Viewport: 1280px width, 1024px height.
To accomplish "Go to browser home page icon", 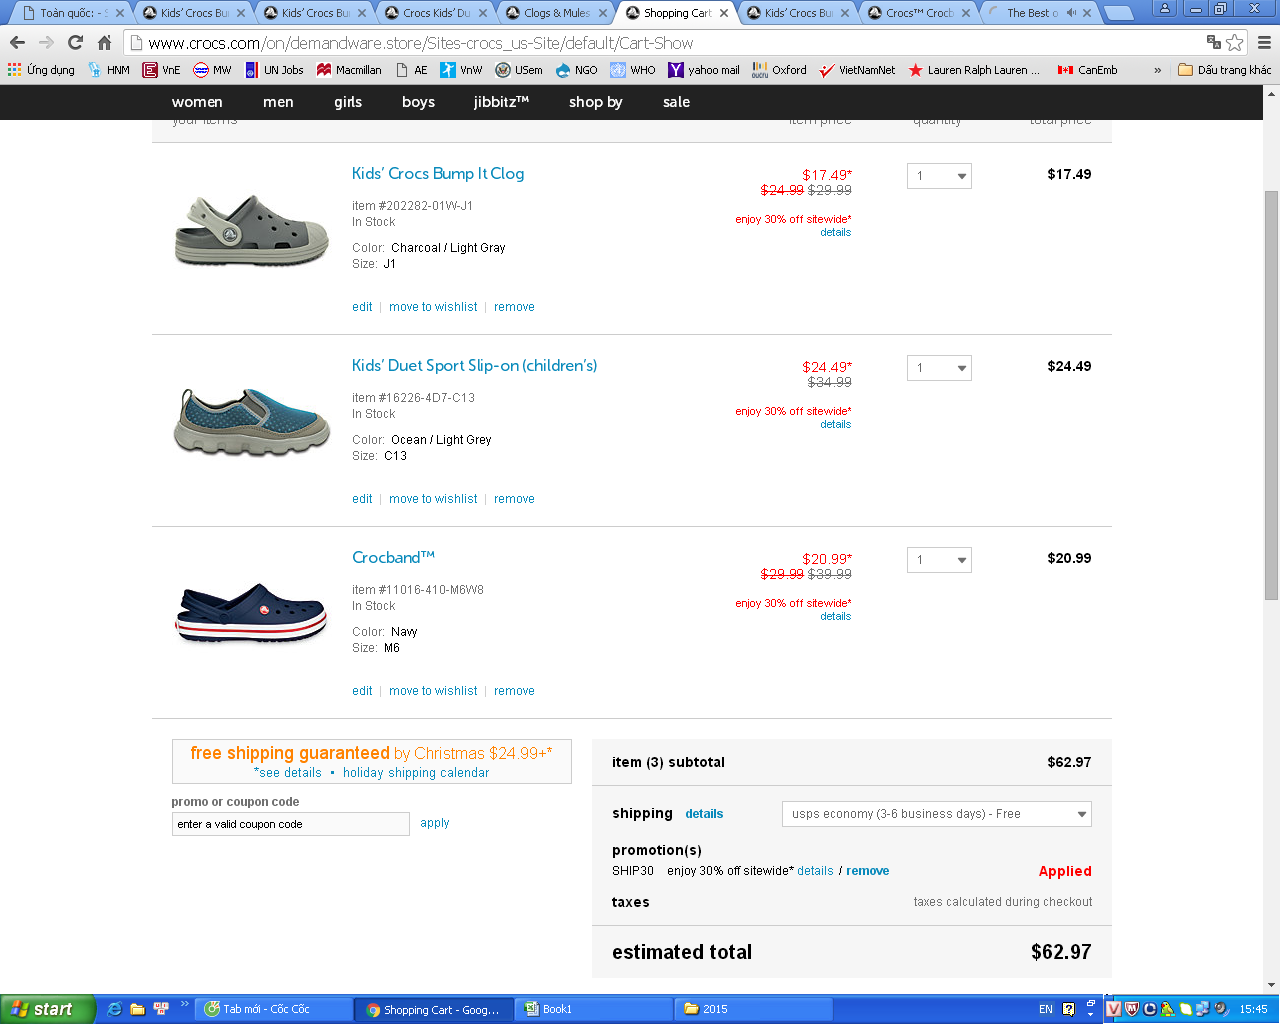I will click(x=104, y=43).
